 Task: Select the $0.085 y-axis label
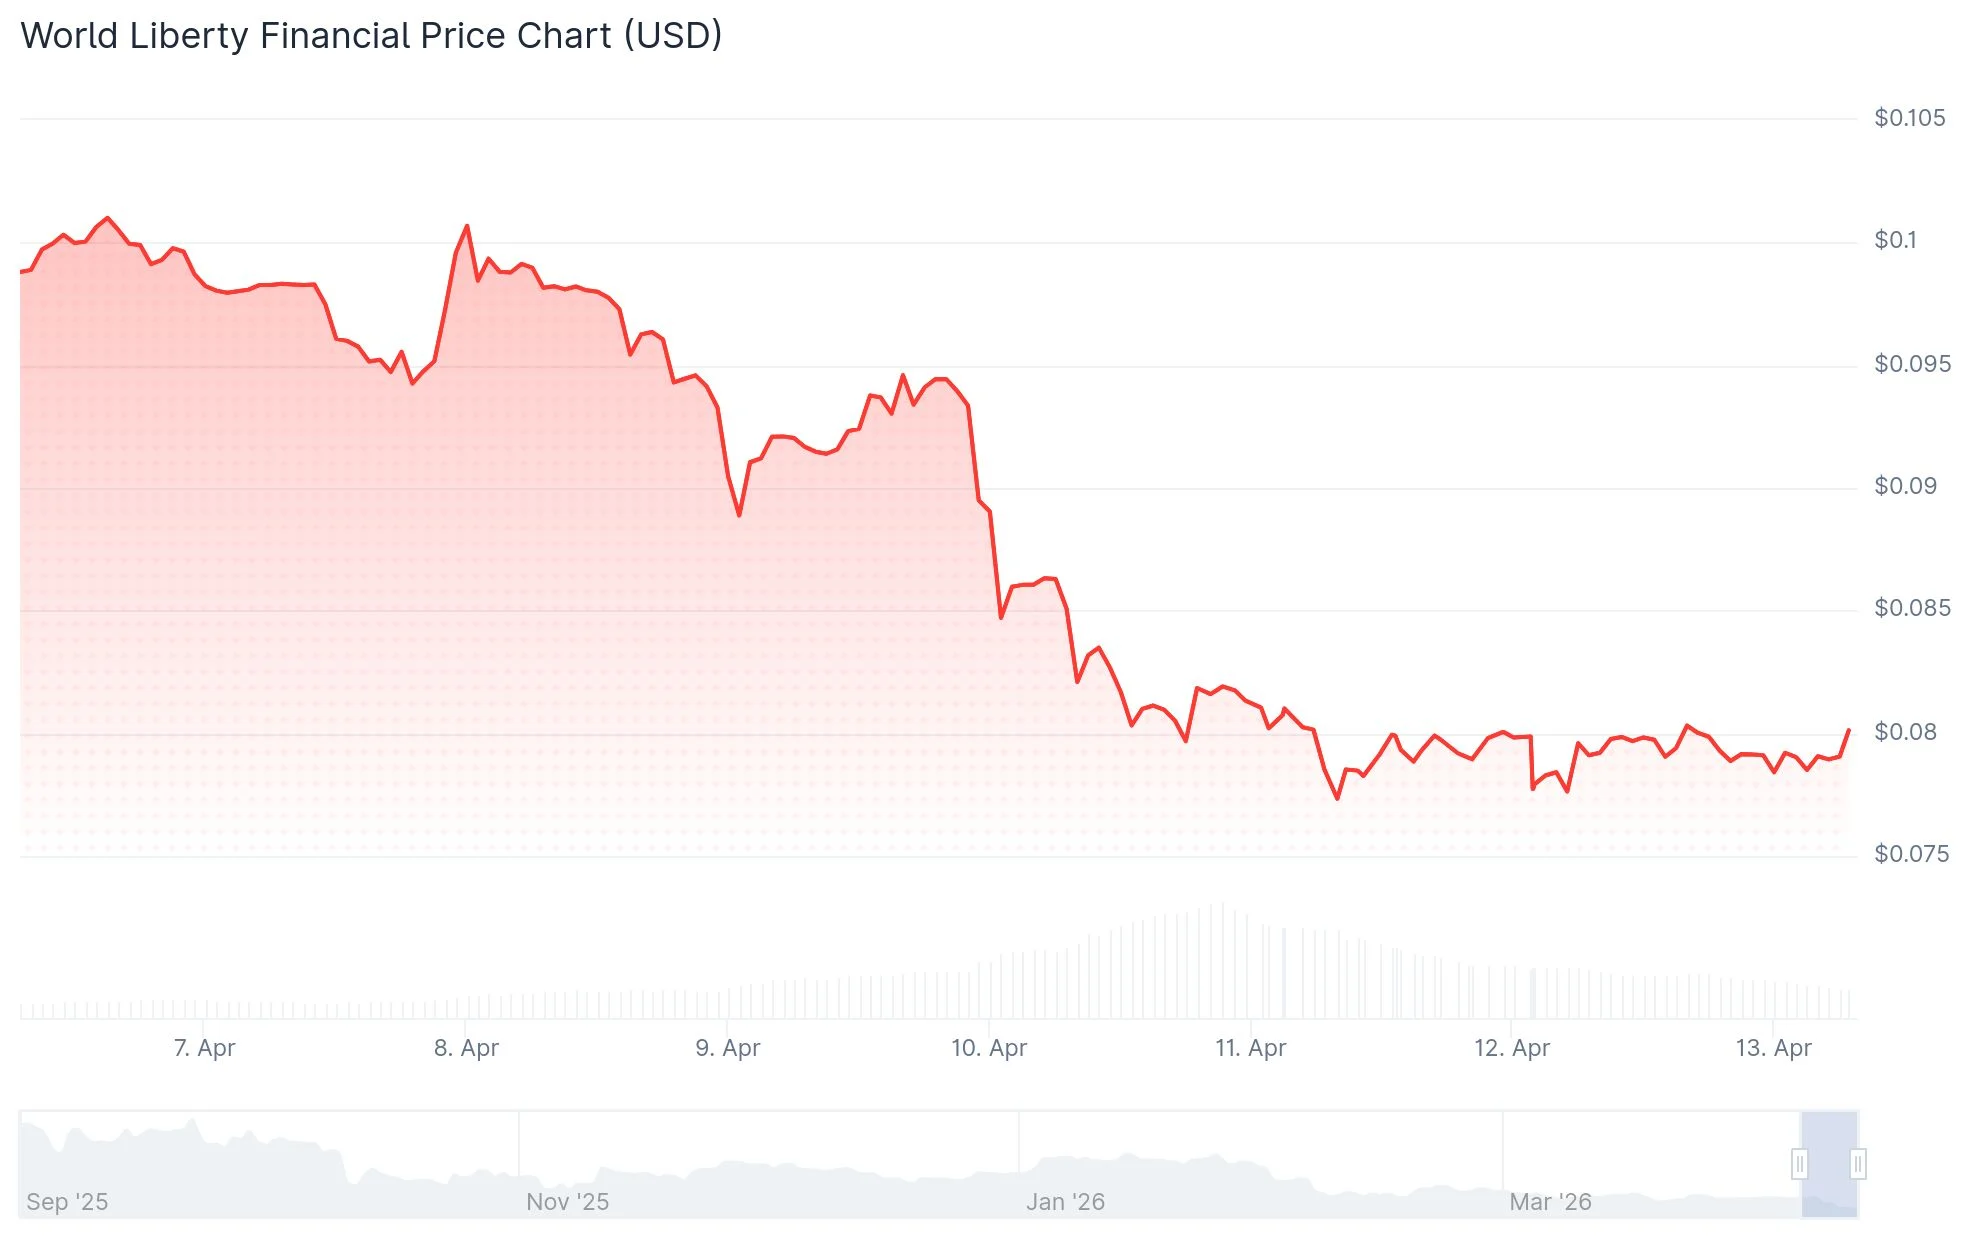1912,608
